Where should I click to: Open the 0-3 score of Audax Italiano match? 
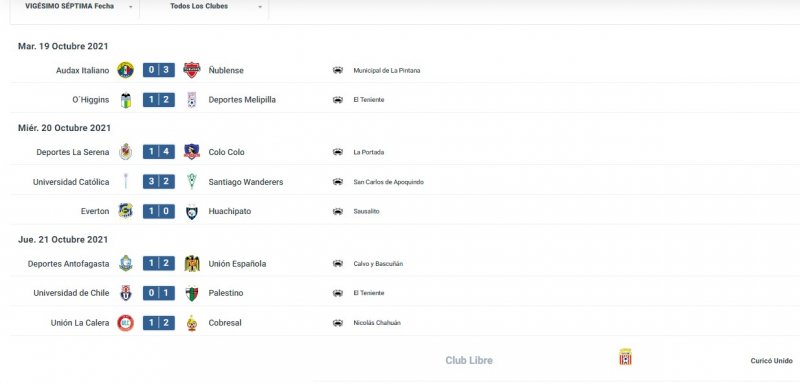159,70
